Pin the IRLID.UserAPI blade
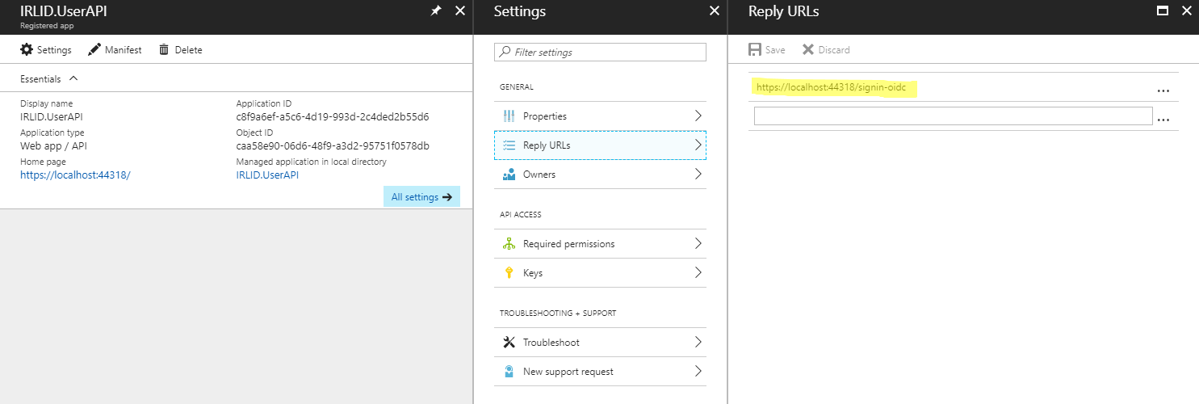Viewport: 1199px width, 404px height. coord(436,11)
